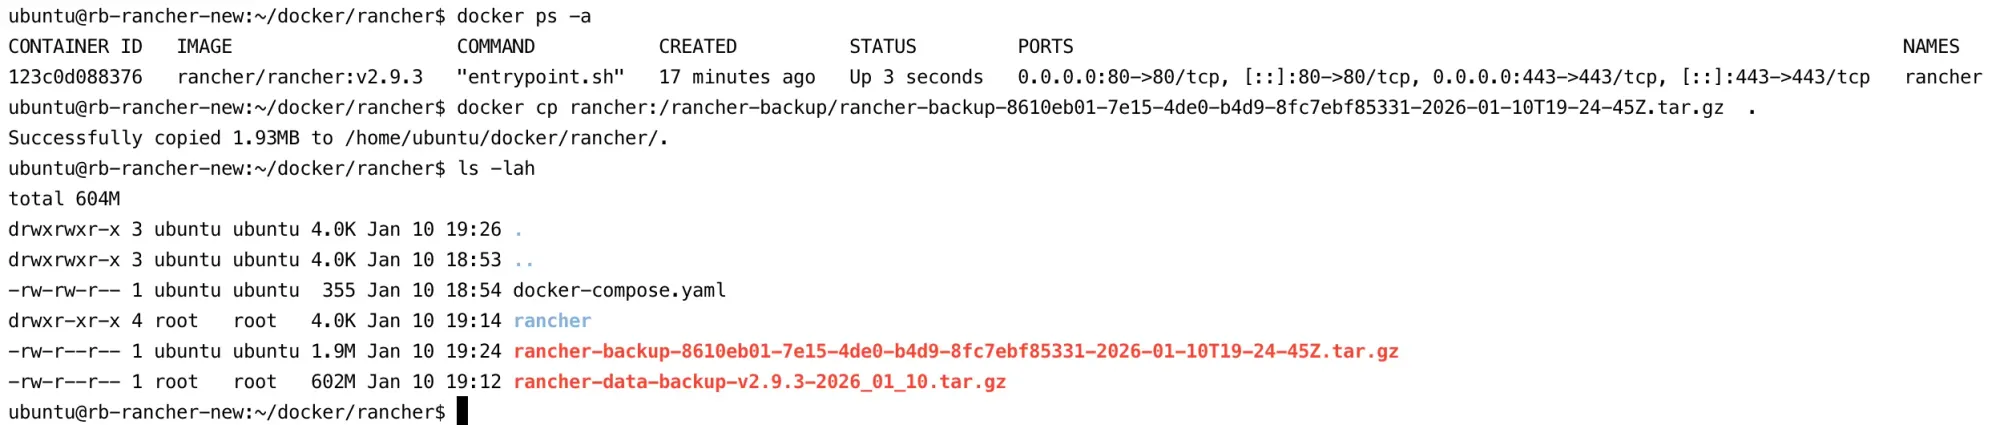The height and width of the screenshot is (425, 2000).
Task: Click the "17 minutes ago" created value
Action: 736,77
